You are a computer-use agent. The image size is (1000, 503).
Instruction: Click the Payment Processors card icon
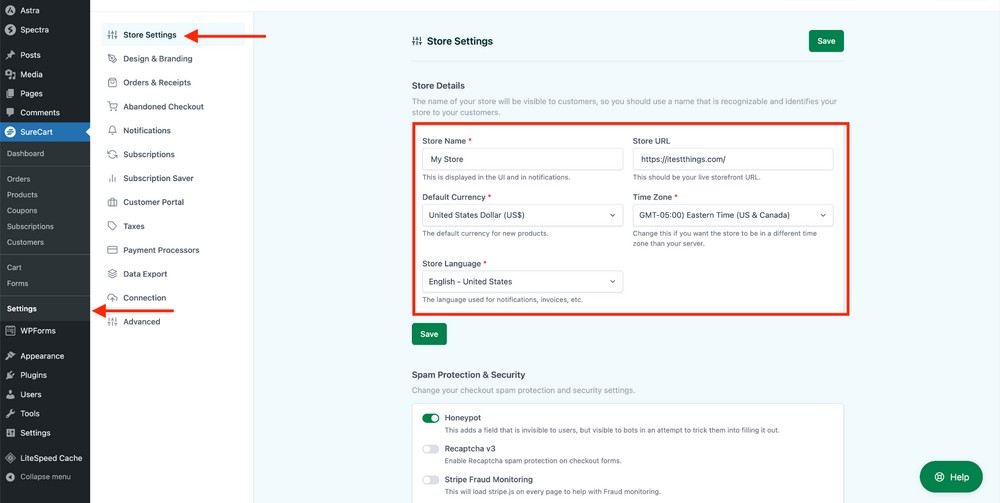point(112,250)
